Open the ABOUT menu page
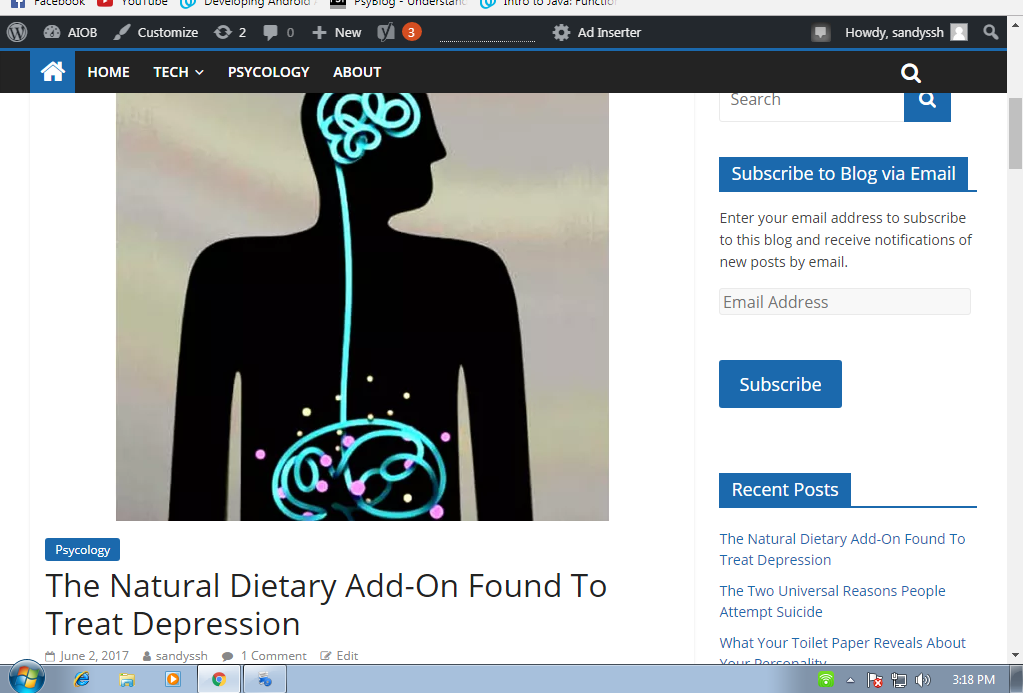This screenshot has width=1023, height=693. pyautogui.click(x=357, y=72)
